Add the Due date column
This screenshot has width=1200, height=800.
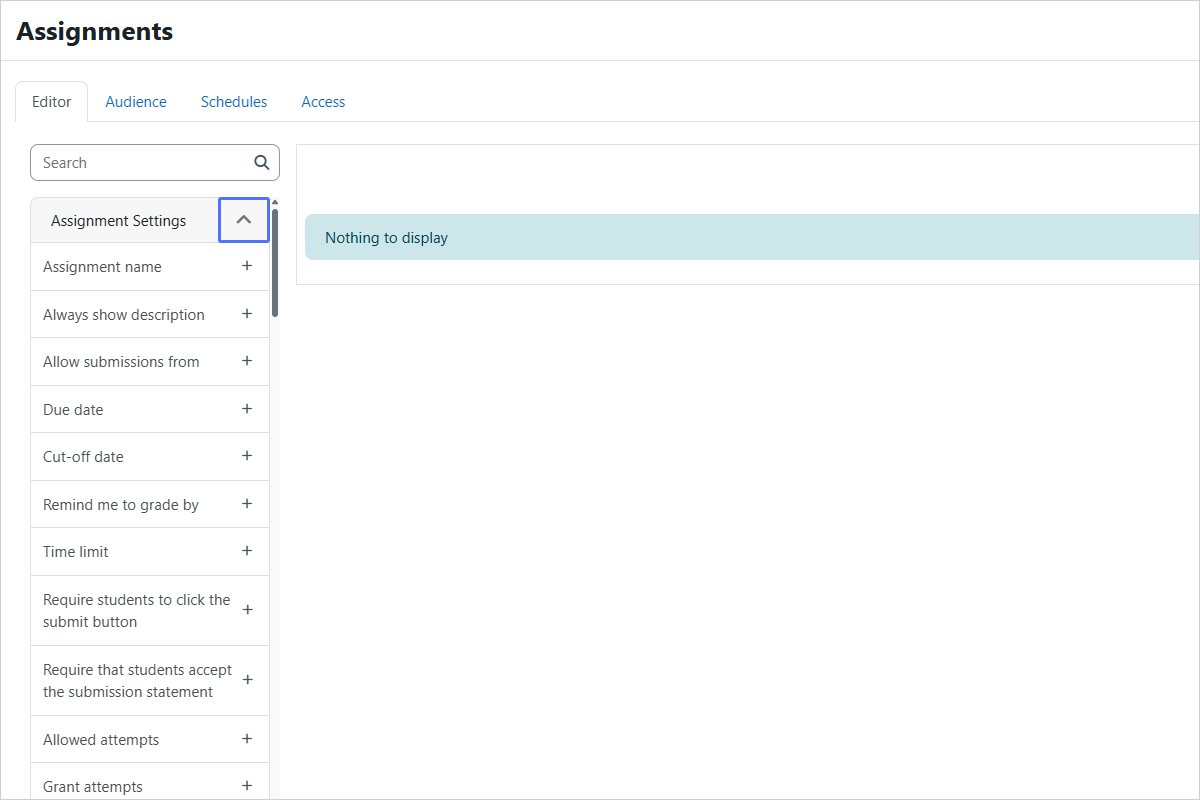247,409
